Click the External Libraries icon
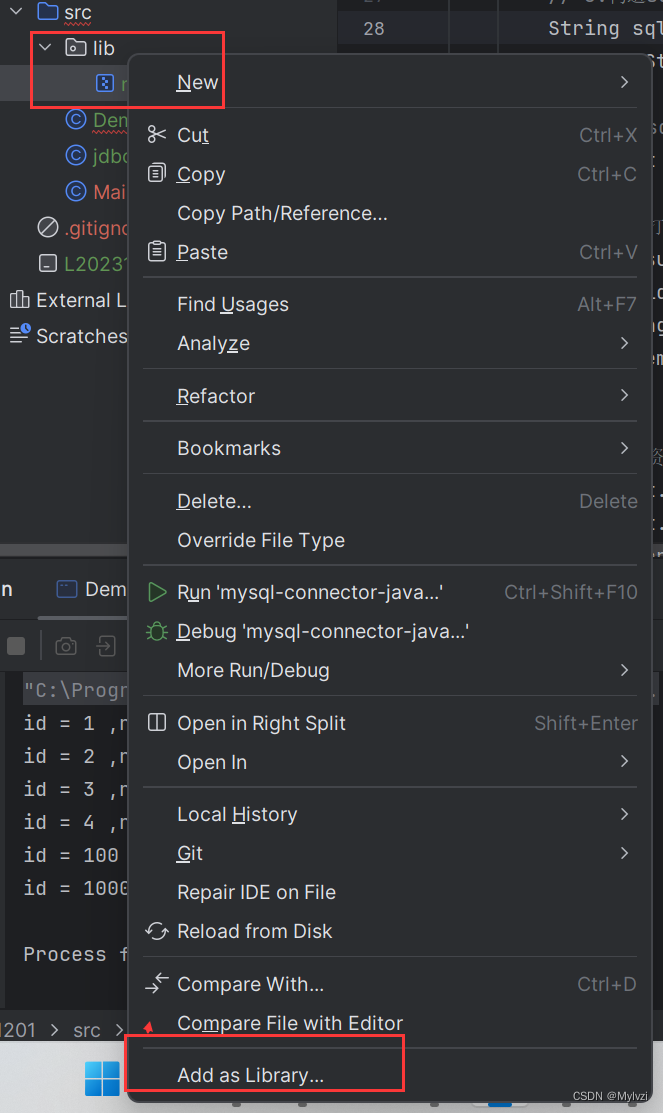 [x=19, y=300]
